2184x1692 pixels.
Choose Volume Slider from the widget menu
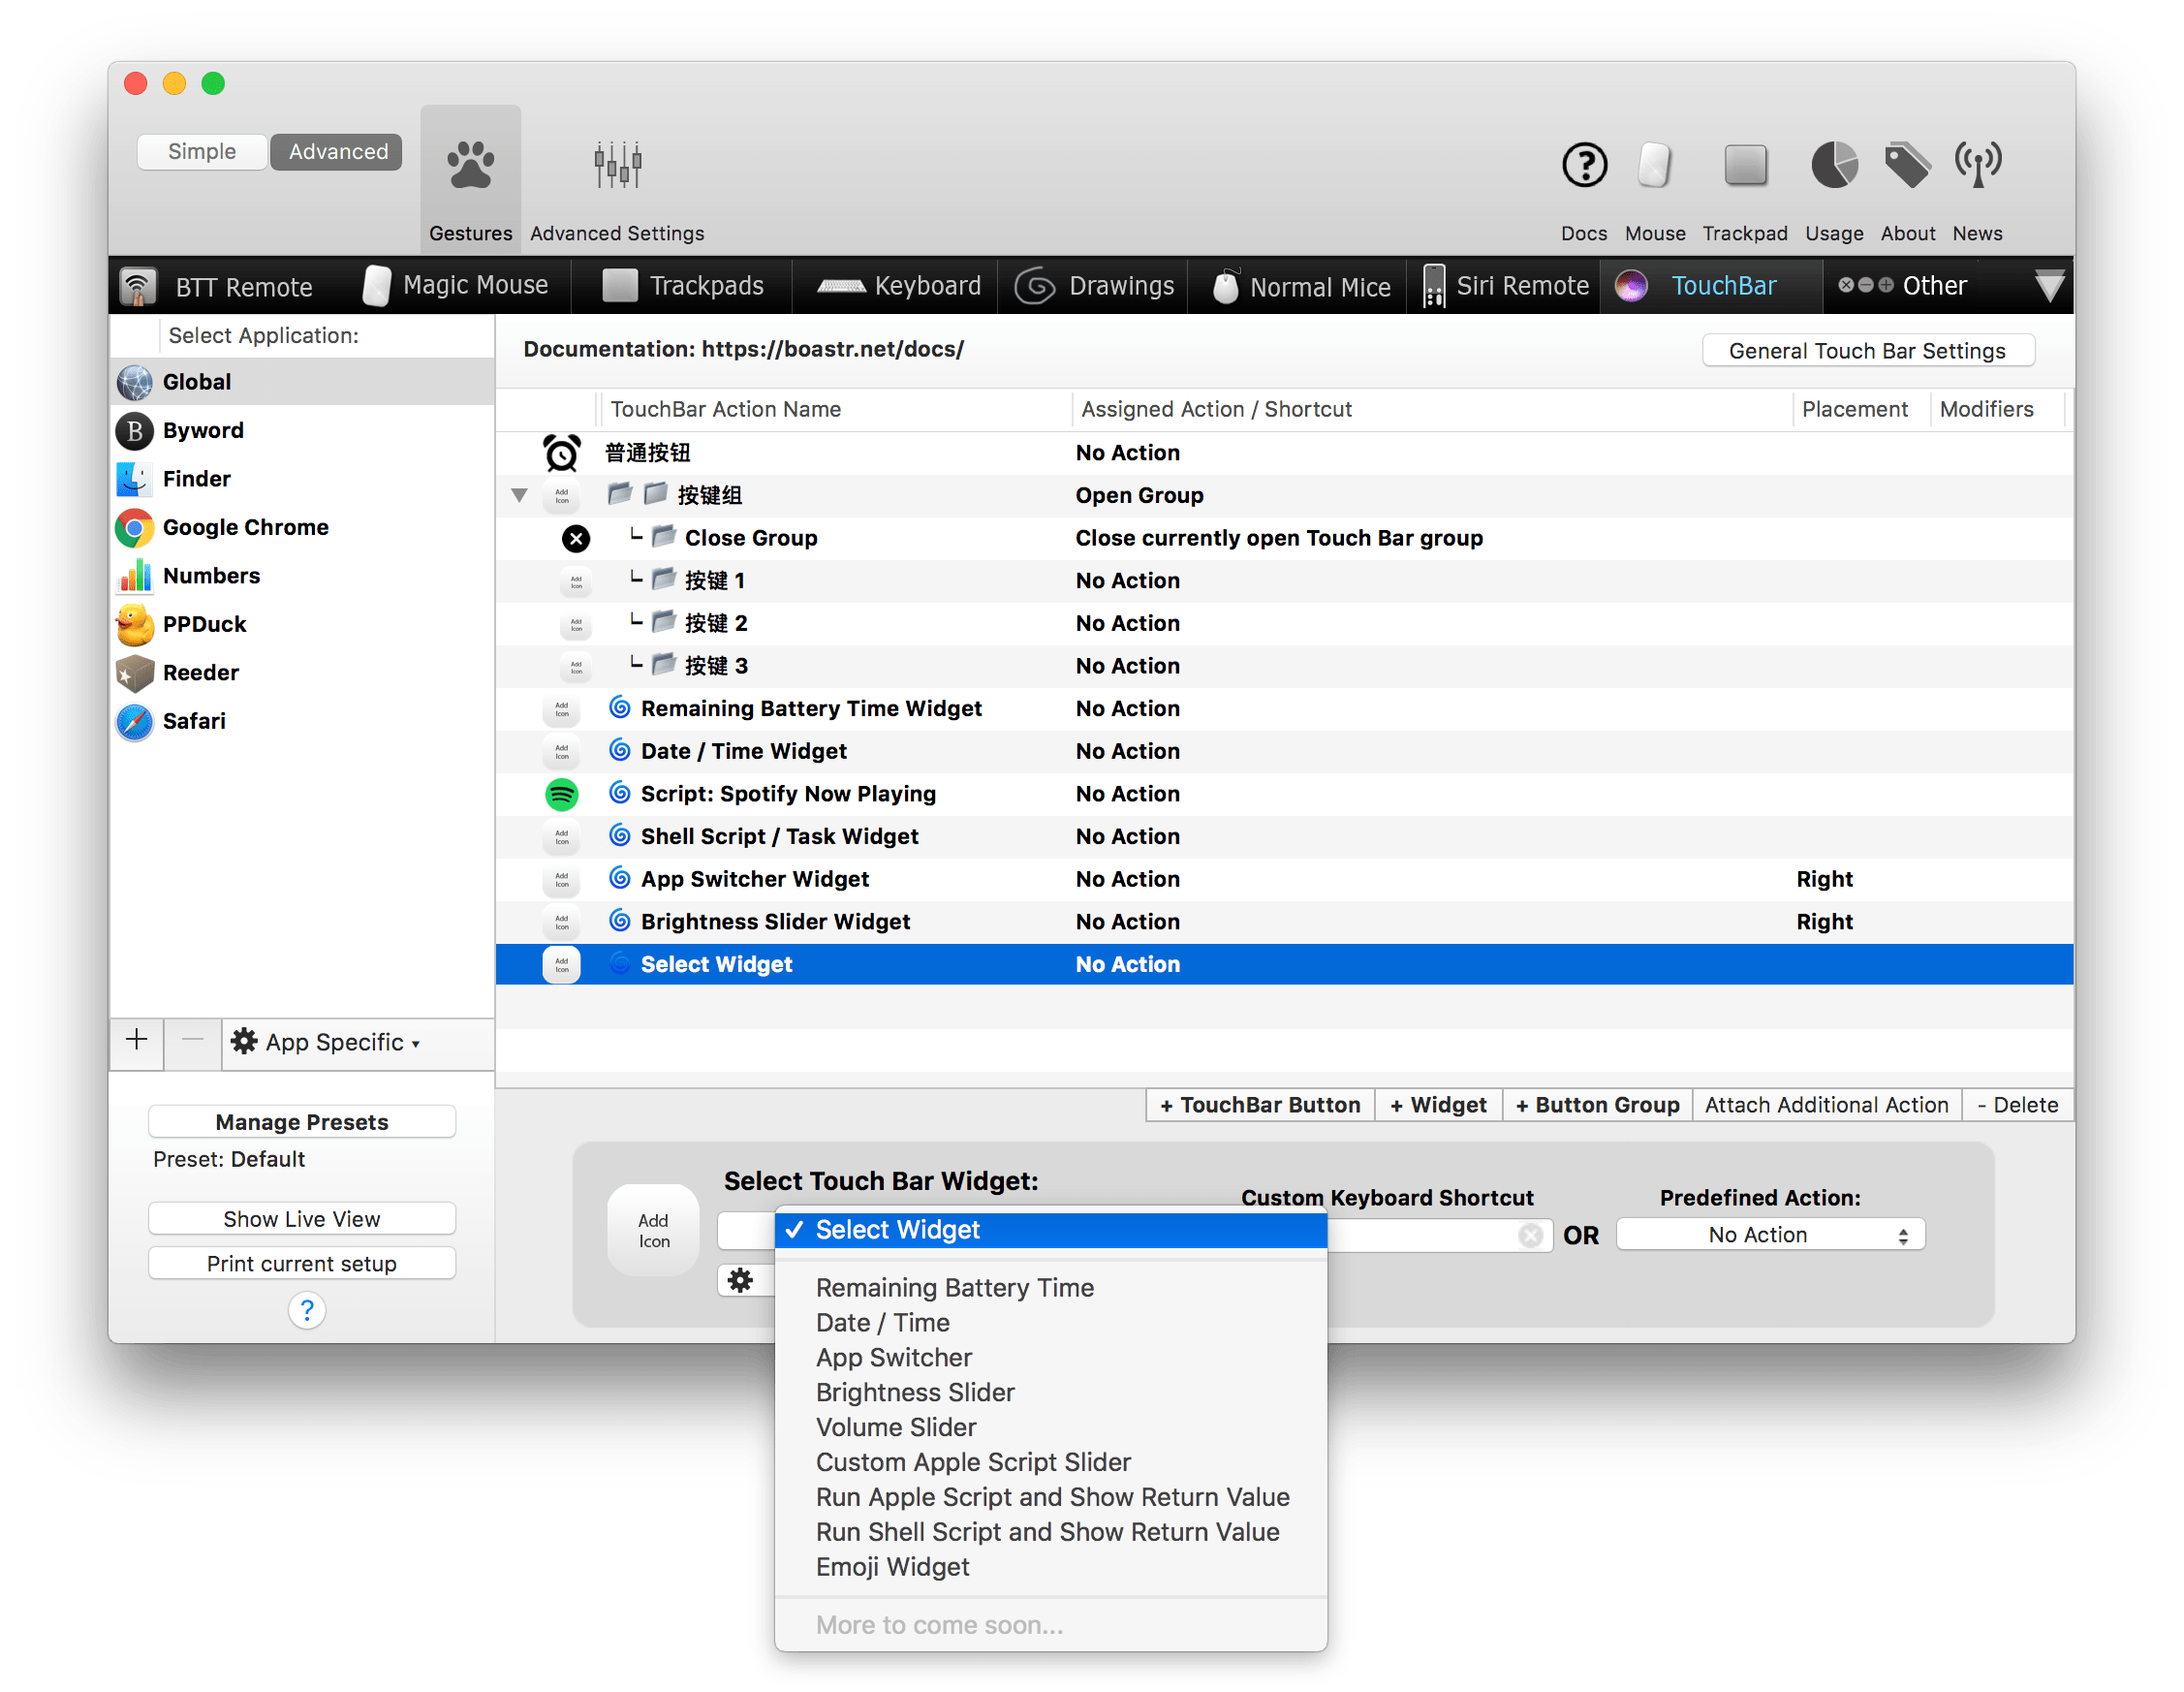(x=896, y=1427)
